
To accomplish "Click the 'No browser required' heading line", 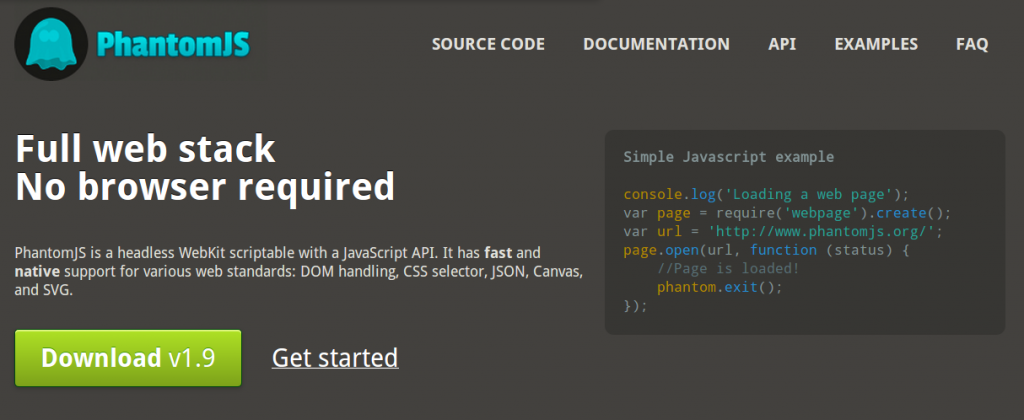I will (205, 187).
